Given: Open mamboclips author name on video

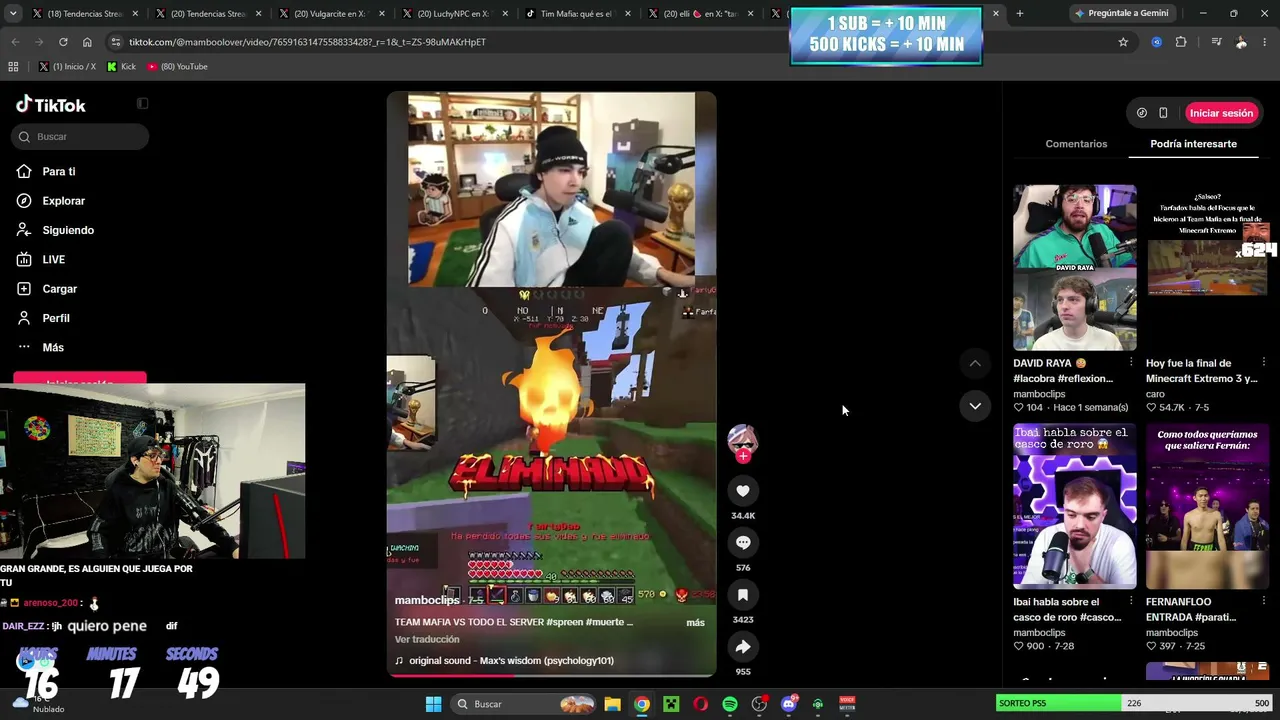Looking at the screenshot, I should pos(427,600).
